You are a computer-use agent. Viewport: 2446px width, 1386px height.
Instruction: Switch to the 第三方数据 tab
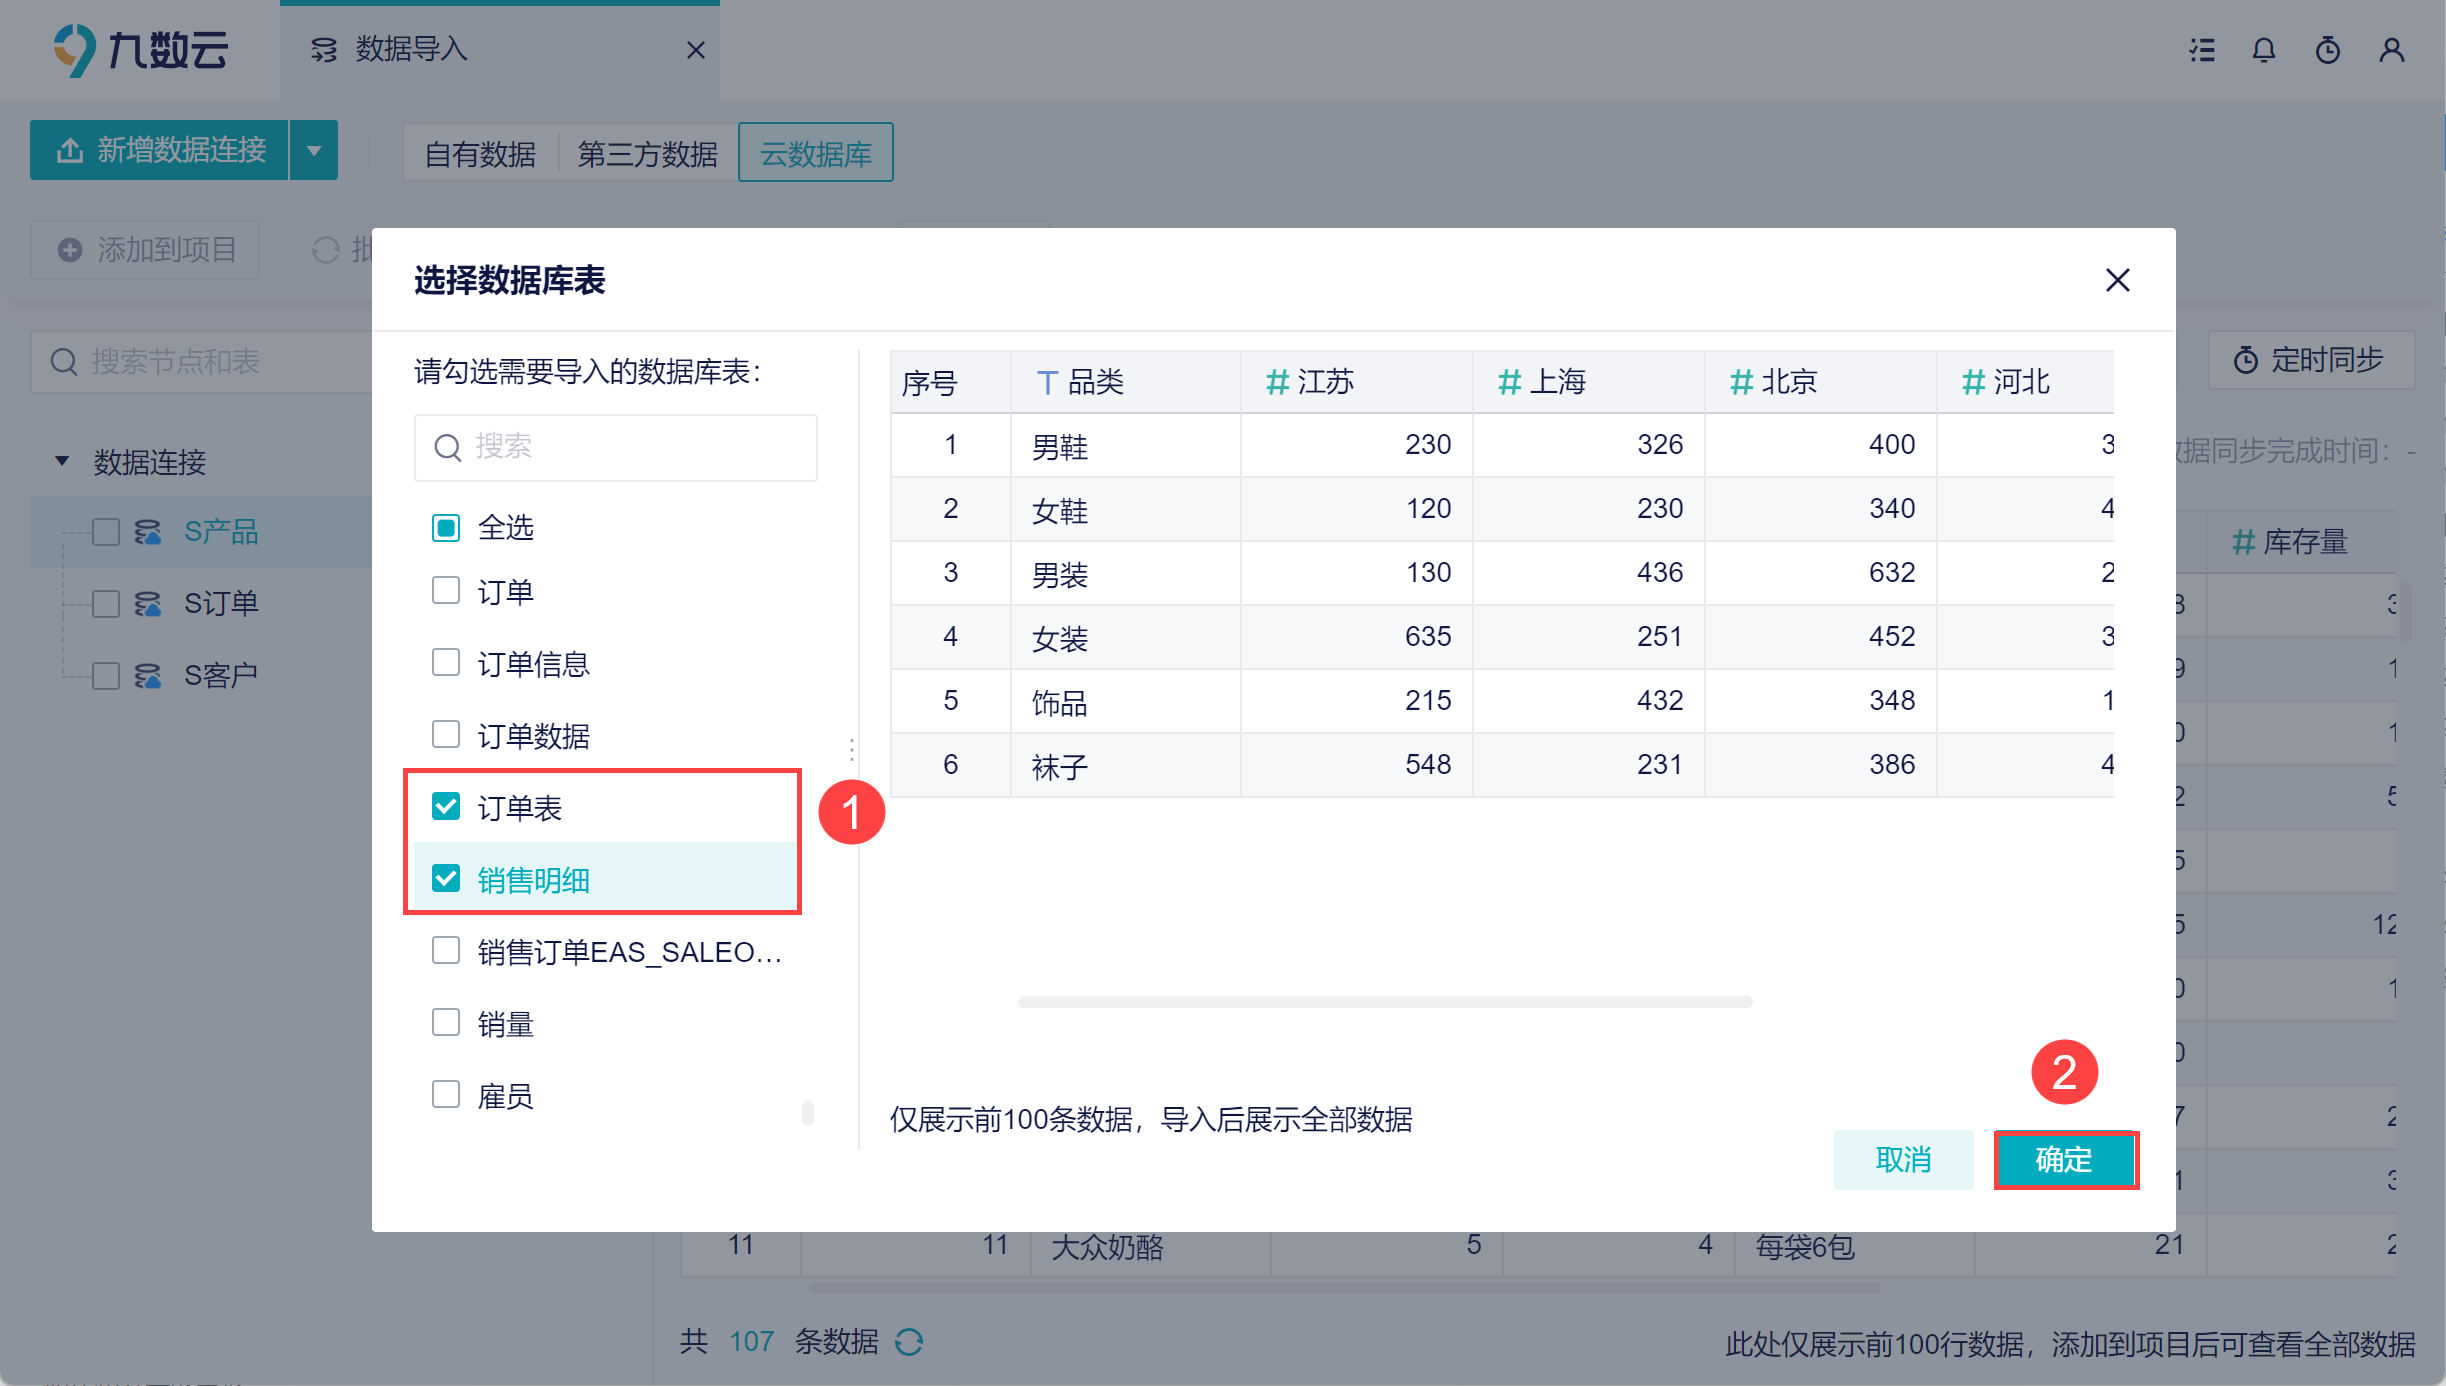[648, 154]
